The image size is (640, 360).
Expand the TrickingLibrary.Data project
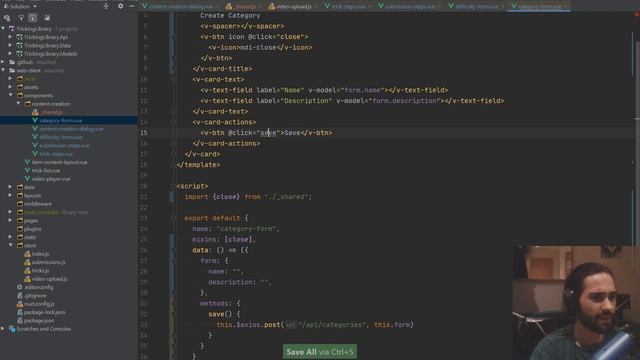10,45
